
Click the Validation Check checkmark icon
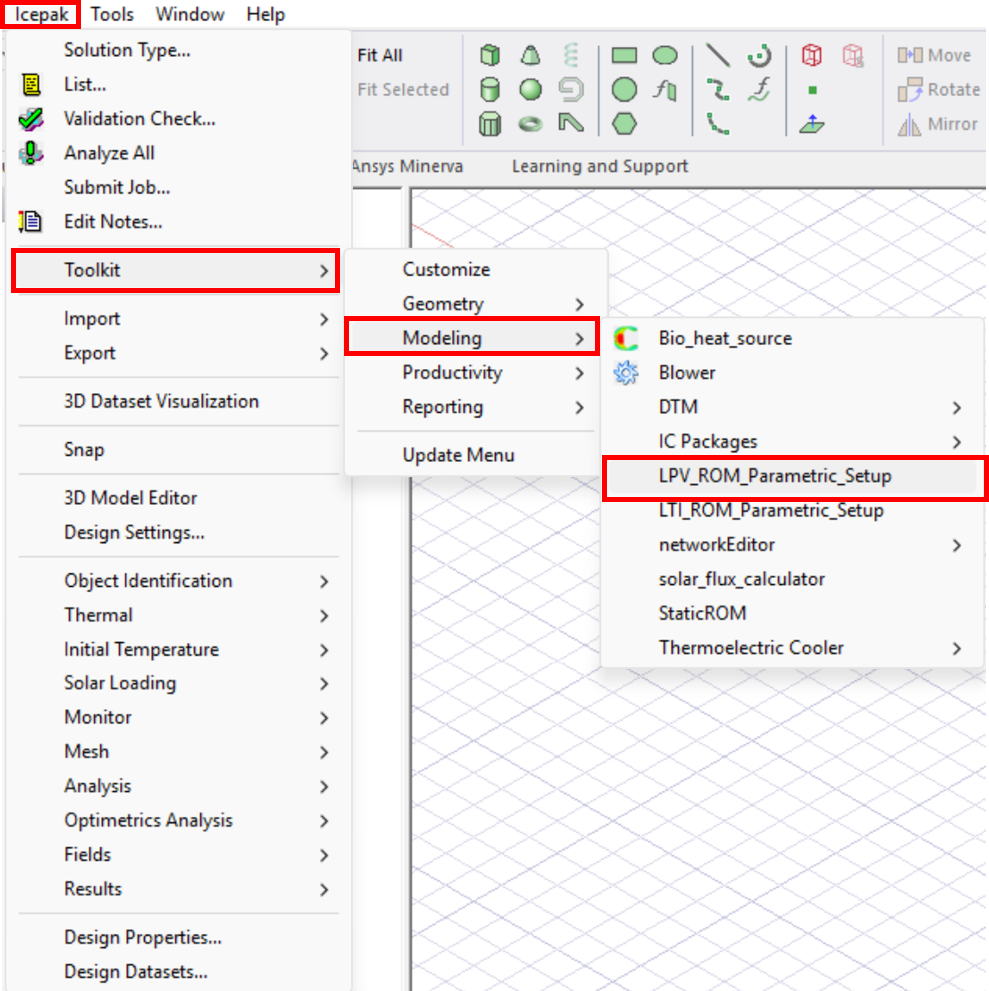coord(31,119)
